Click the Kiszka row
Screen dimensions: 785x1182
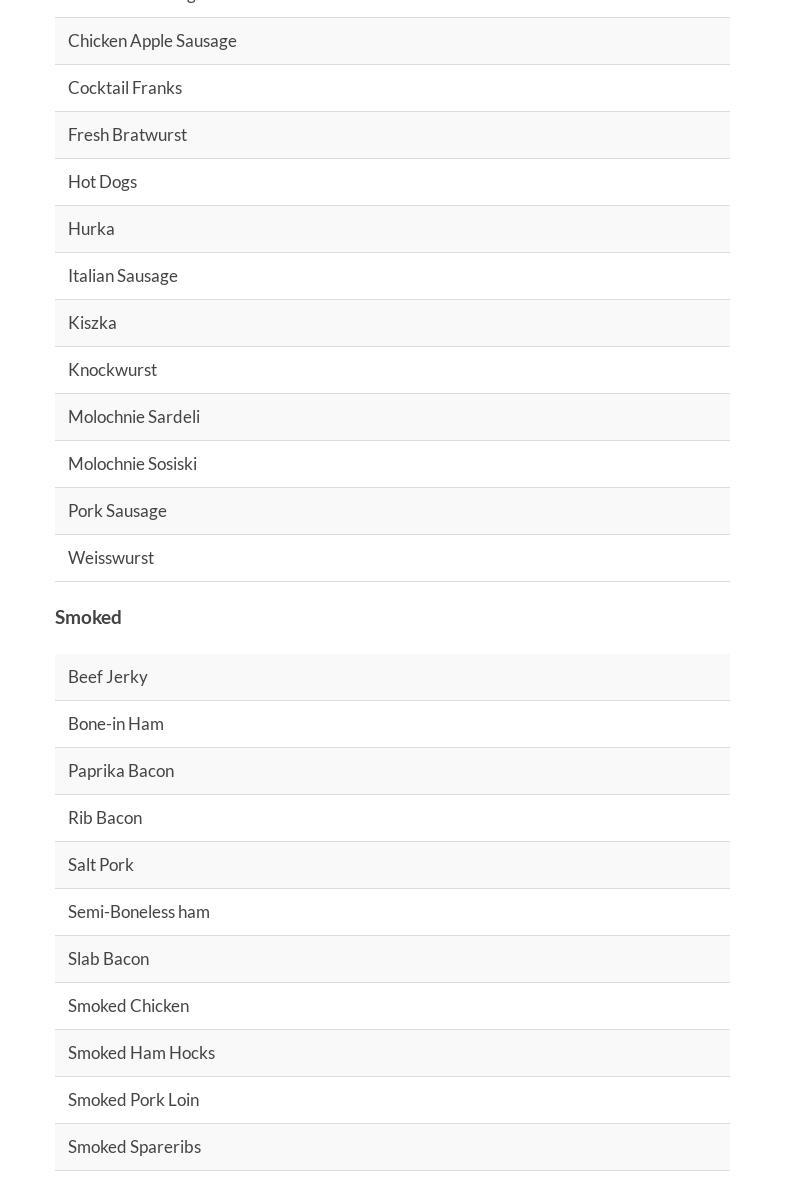[92, 323]
